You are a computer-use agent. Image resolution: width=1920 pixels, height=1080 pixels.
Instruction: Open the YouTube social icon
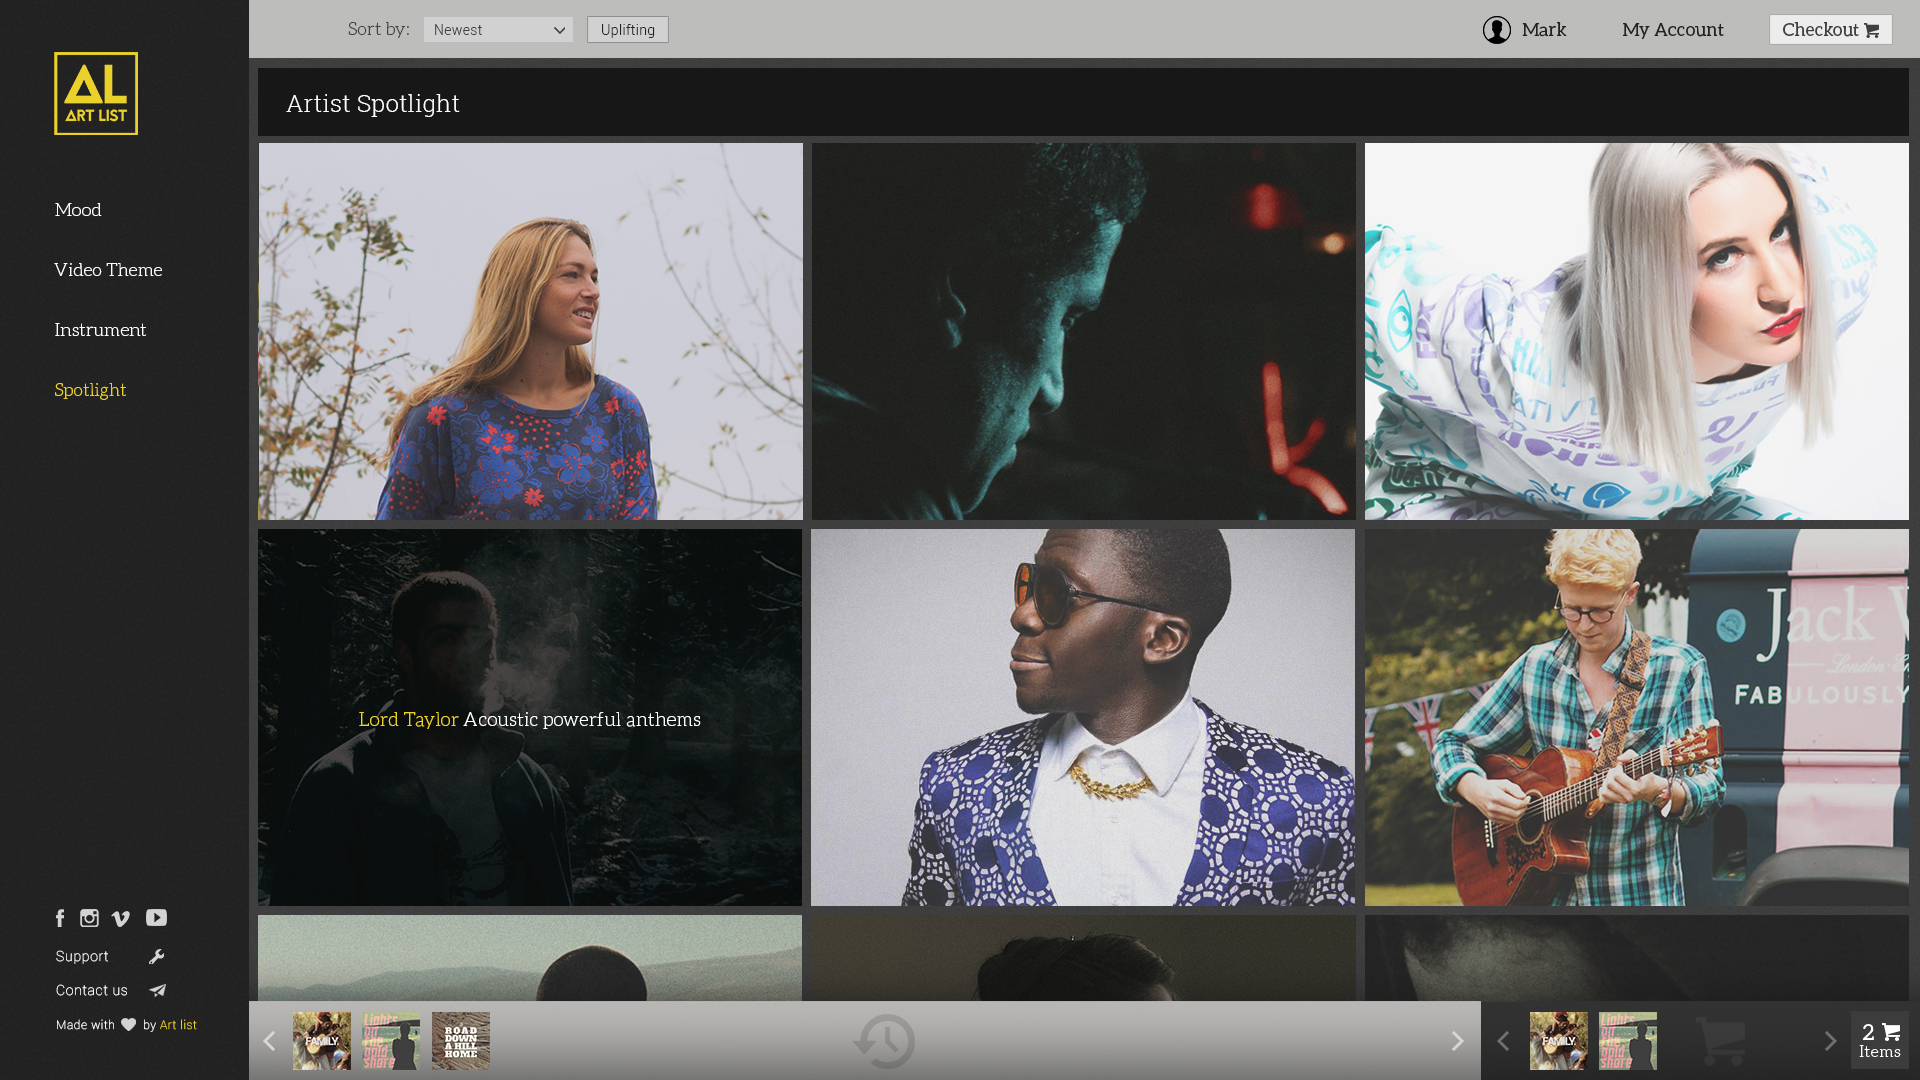pyautogui.click(x=157, y=917)
